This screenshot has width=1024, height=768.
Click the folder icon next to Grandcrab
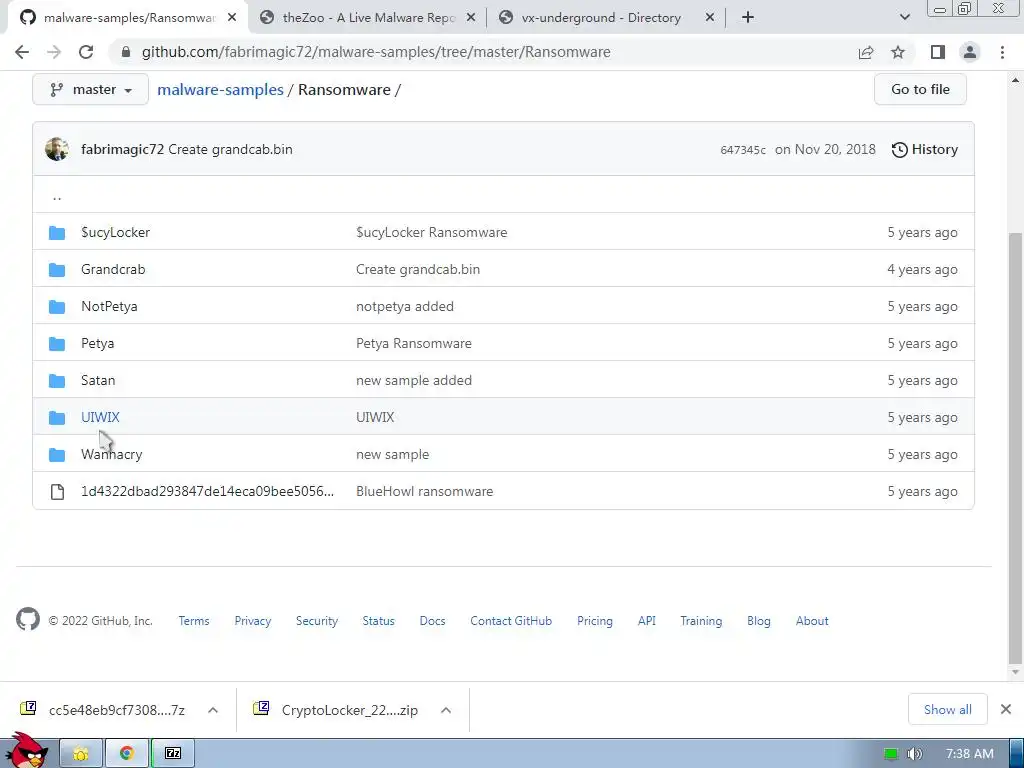tap(57, 270)
